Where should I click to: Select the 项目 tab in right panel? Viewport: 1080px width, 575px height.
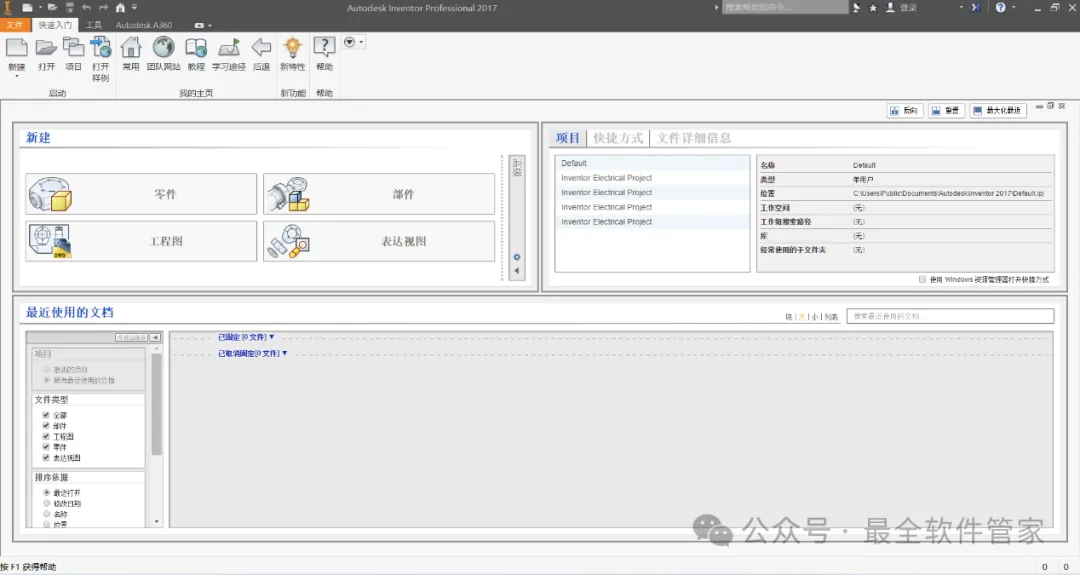[568, 138]
